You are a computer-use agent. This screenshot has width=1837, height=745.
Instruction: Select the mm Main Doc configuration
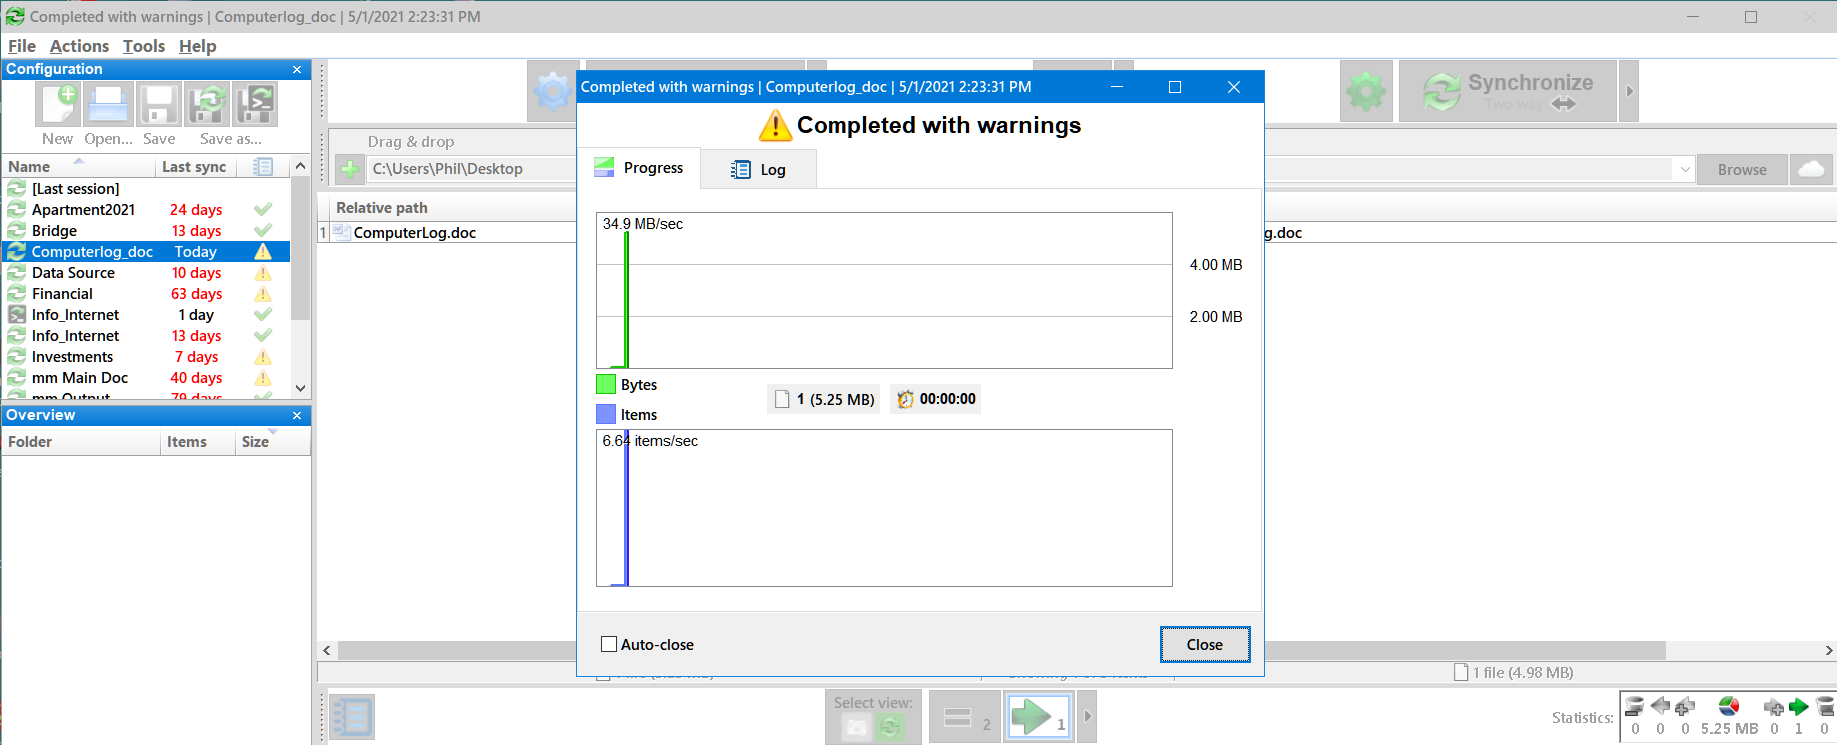pyautogui.click(x=146, y=377)
